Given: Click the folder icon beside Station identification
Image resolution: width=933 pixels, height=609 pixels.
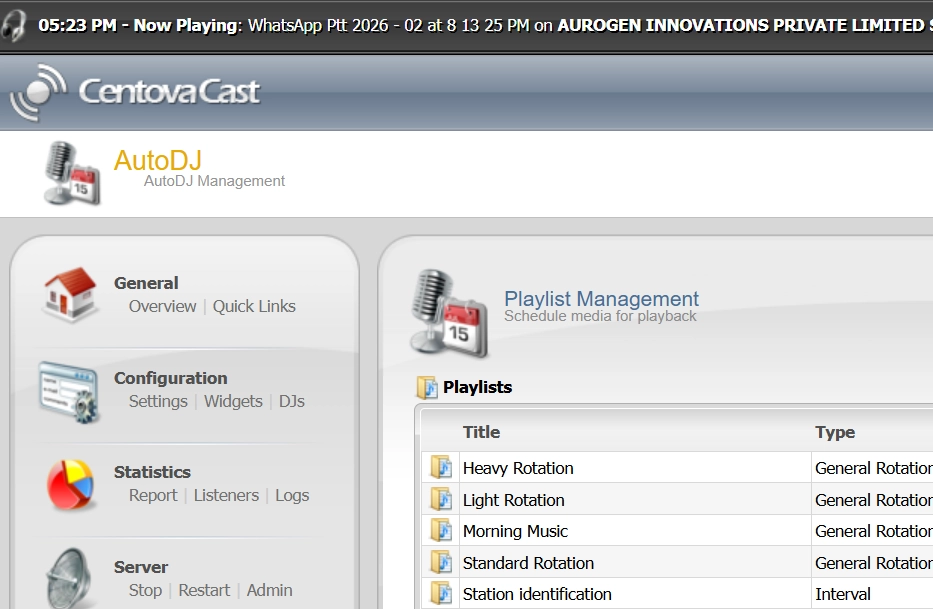Looking at the screenshot, I should click(x=441, y=594).
